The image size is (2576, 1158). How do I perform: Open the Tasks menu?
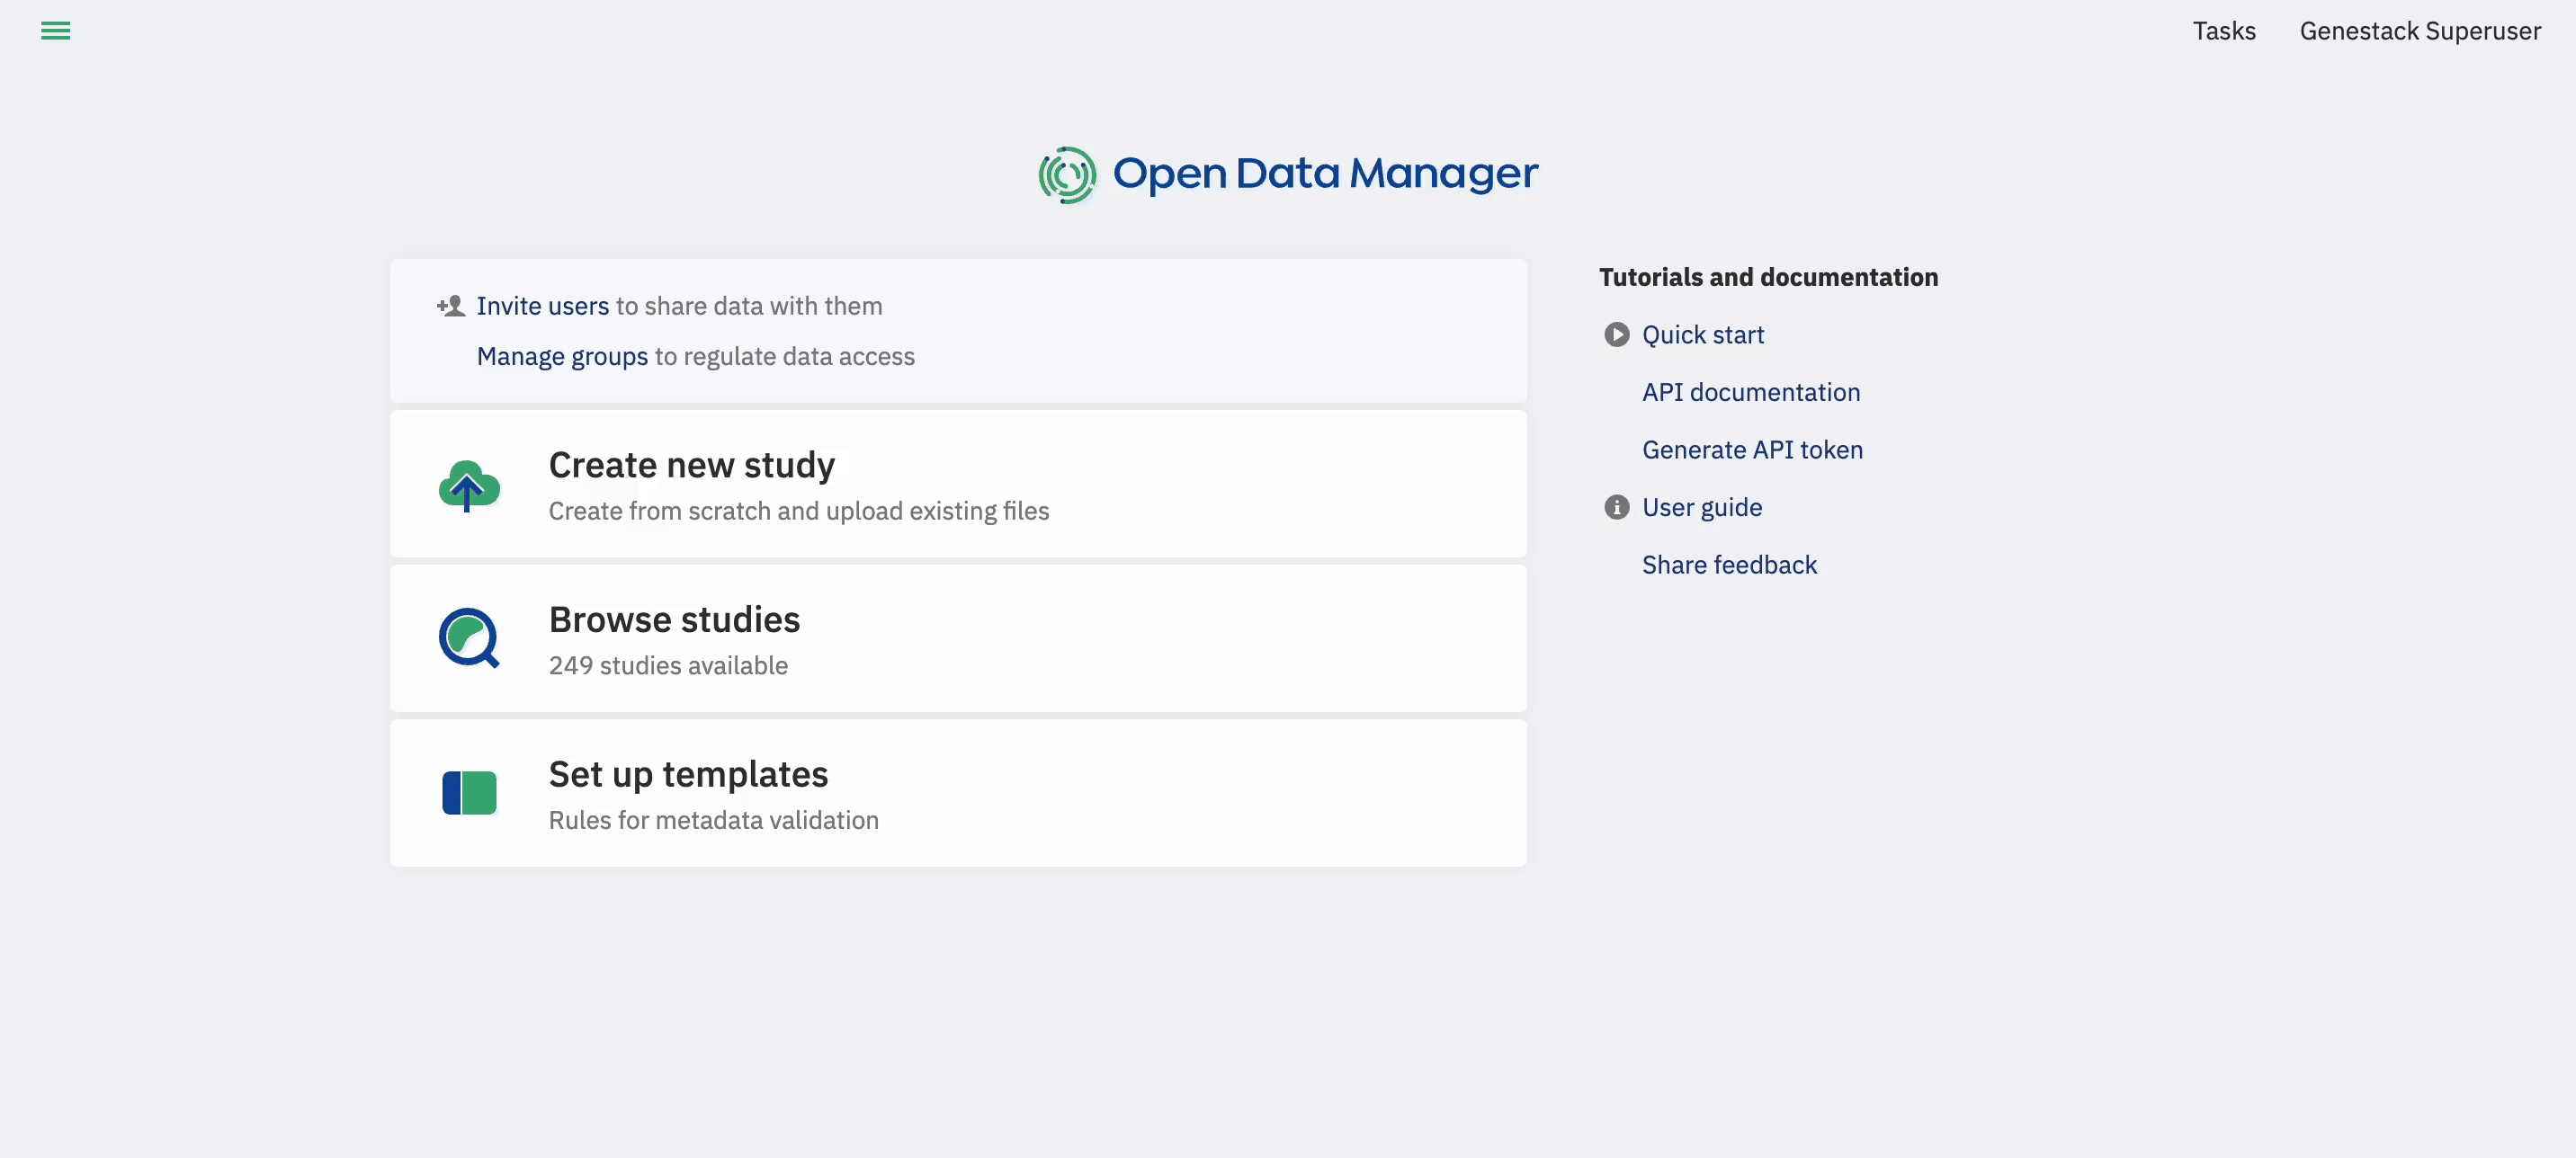click(2224, 31)
